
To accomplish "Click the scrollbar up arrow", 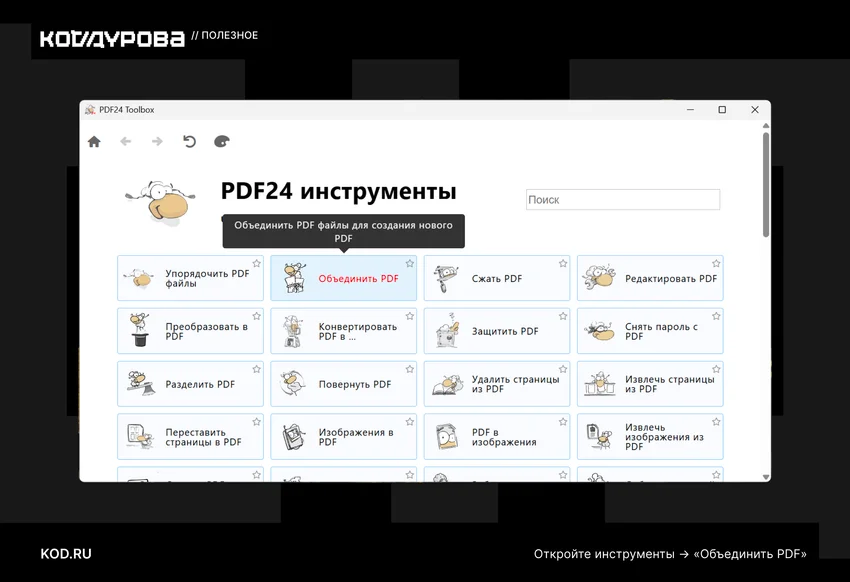I will point(766,126).
